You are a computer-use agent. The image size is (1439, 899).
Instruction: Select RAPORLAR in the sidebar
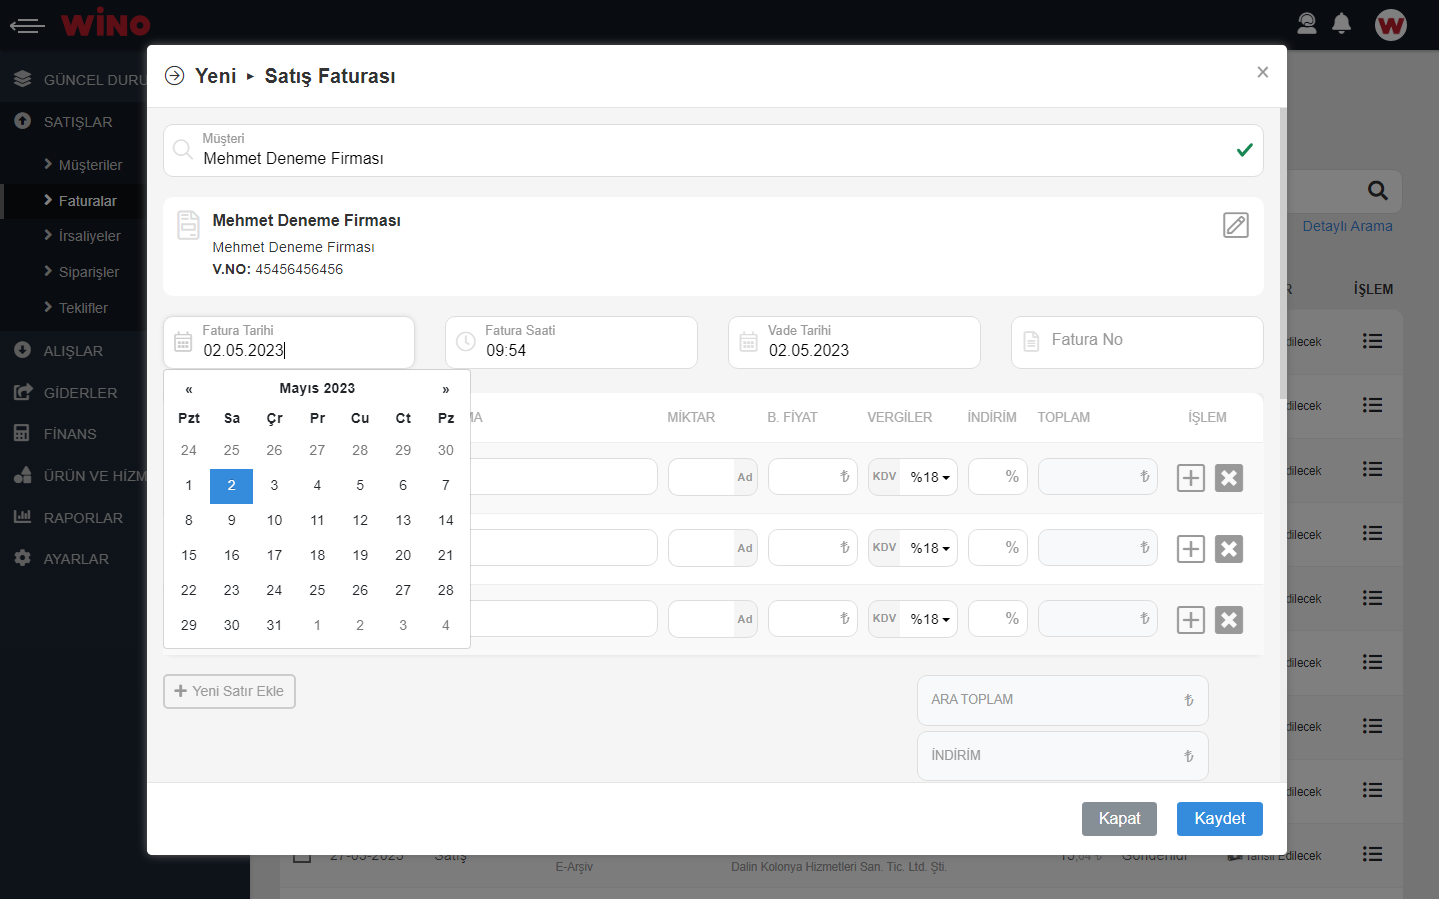[83, 518]
